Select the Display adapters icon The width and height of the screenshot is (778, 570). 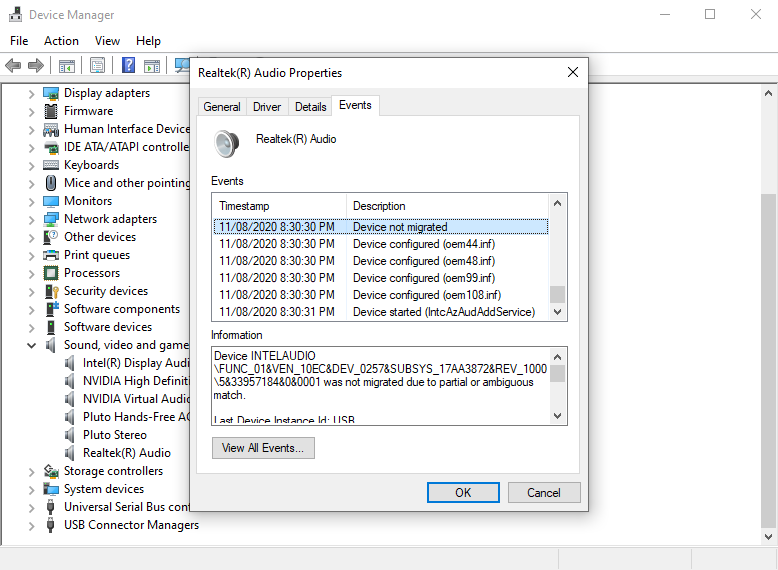51,93
